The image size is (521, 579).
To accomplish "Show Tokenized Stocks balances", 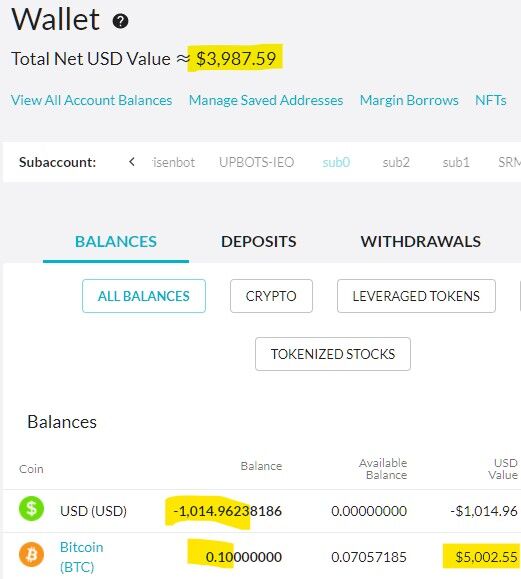I will [333, 354].
